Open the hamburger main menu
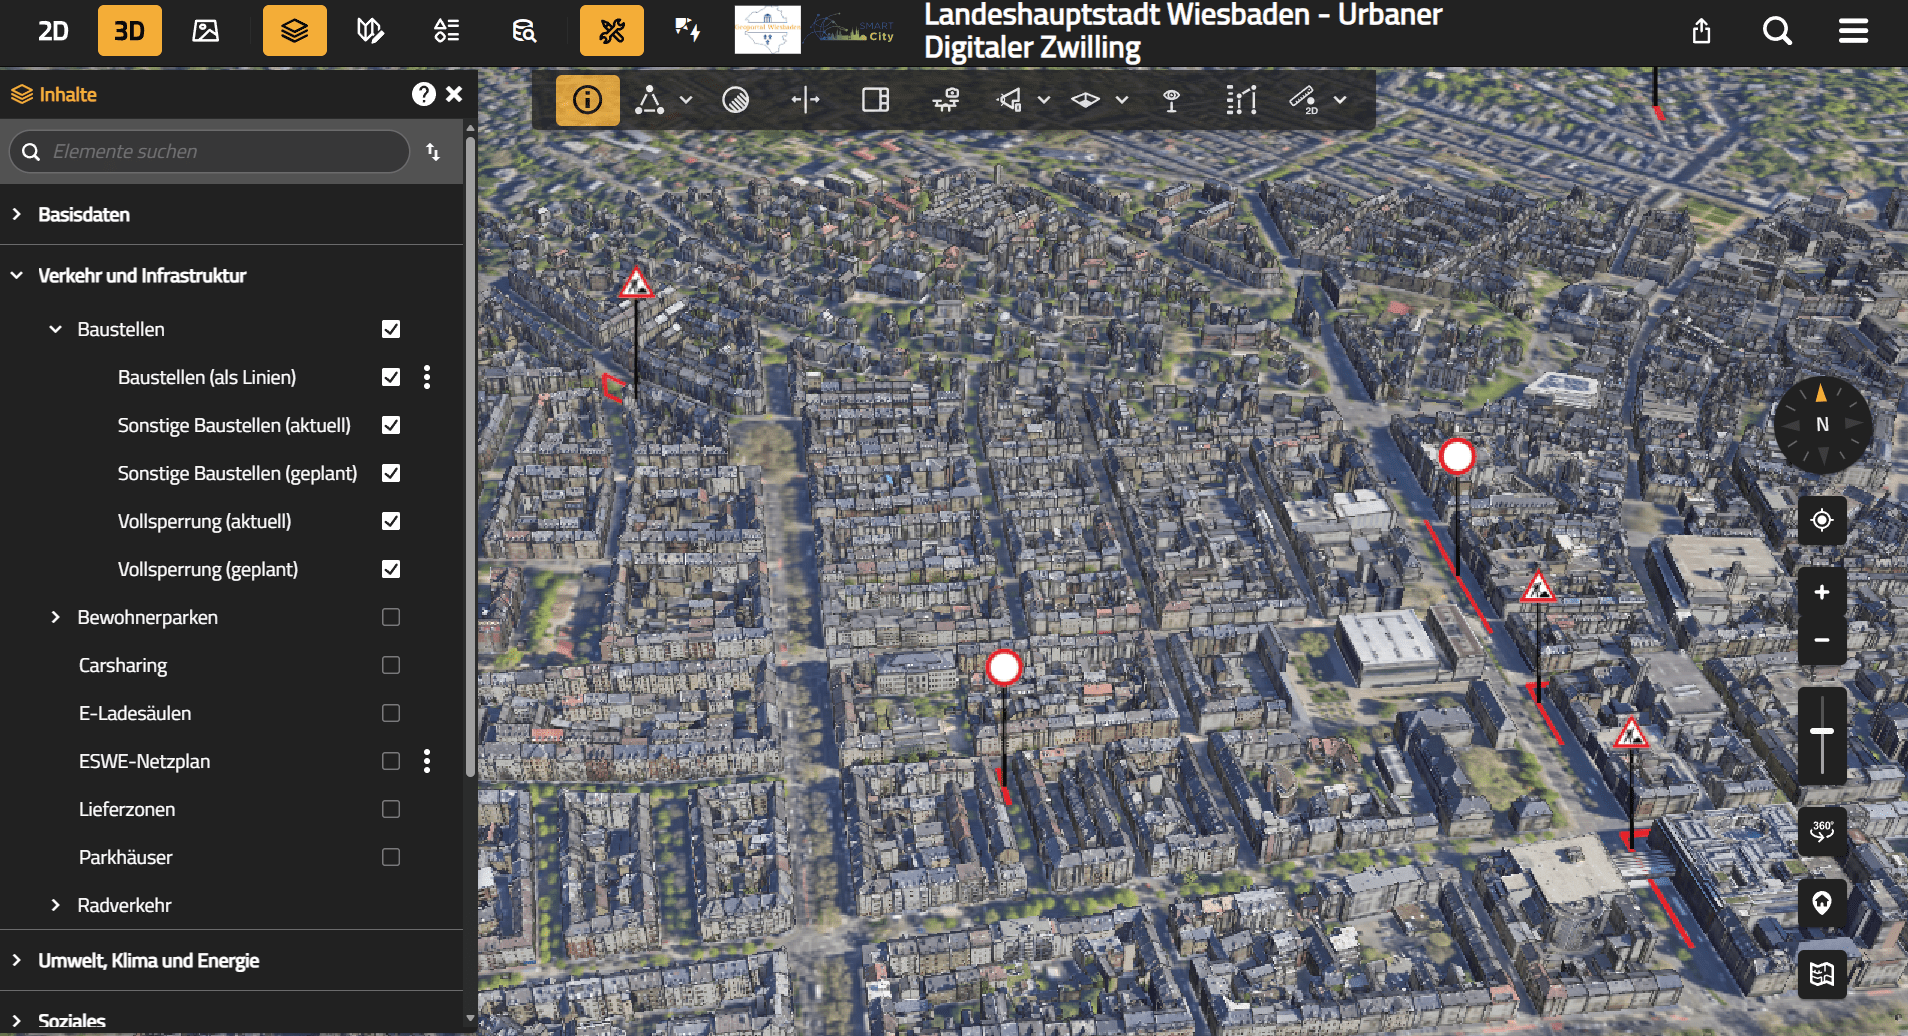Screen dimensions: 1908x1036 (x=1852, y=32)
